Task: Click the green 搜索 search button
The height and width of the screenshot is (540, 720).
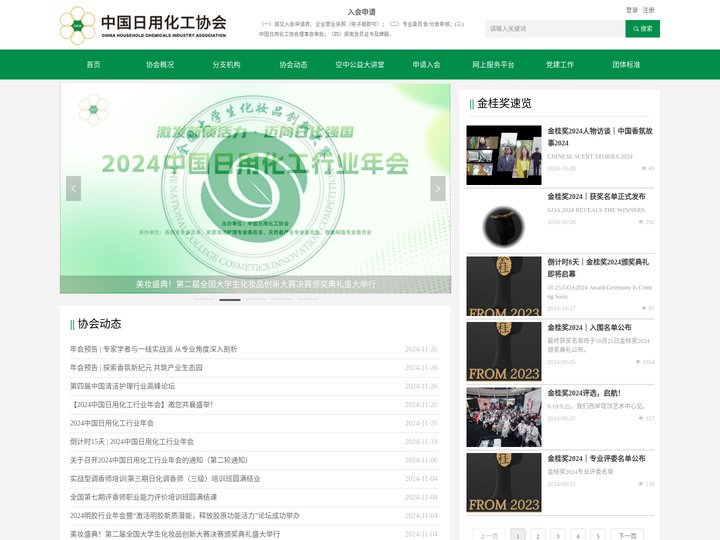Action: [x=642, y=28]
